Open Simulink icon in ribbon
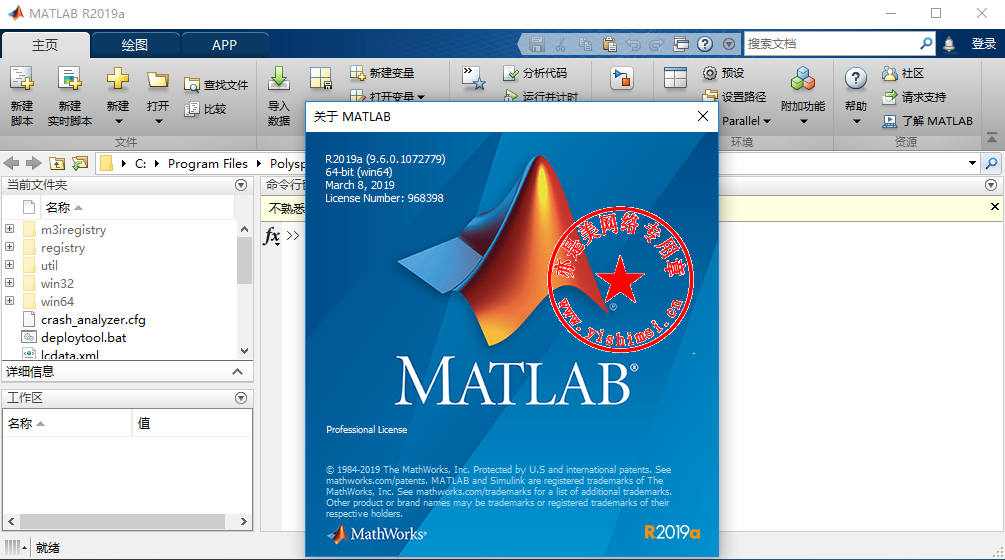 pyautogui.click(x=622, y=78)
